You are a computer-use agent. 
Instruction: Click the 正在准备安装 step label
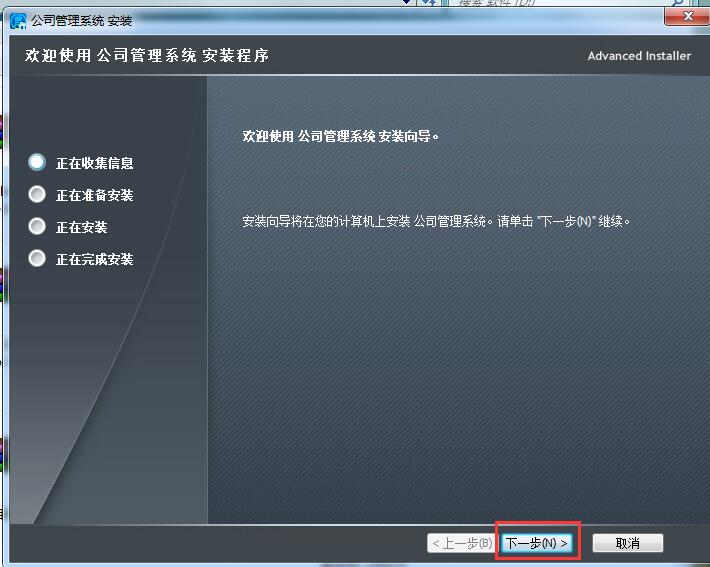tap(94, 195)
